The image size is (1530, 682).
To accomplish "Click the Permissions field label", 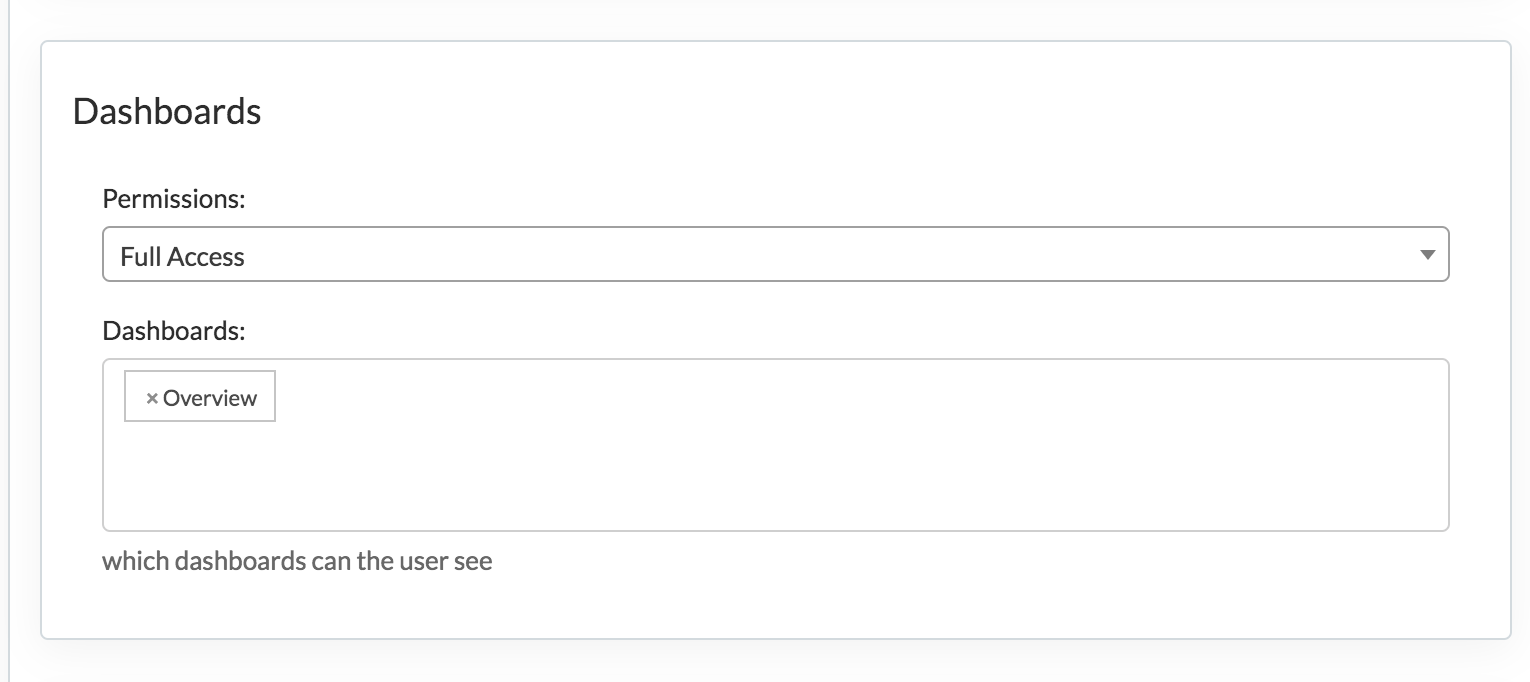I will tap(174, 198).
